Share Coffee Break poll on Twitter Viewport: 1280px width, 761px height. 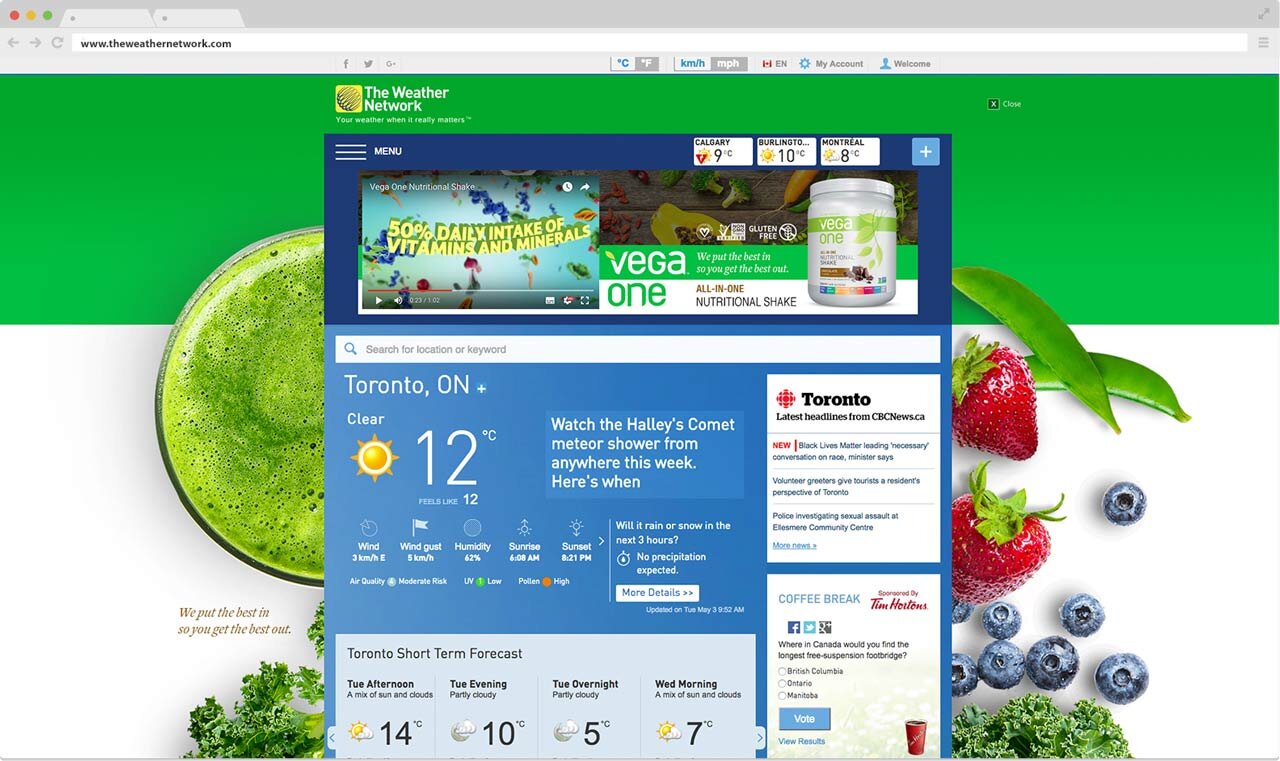tap(810, 627)
